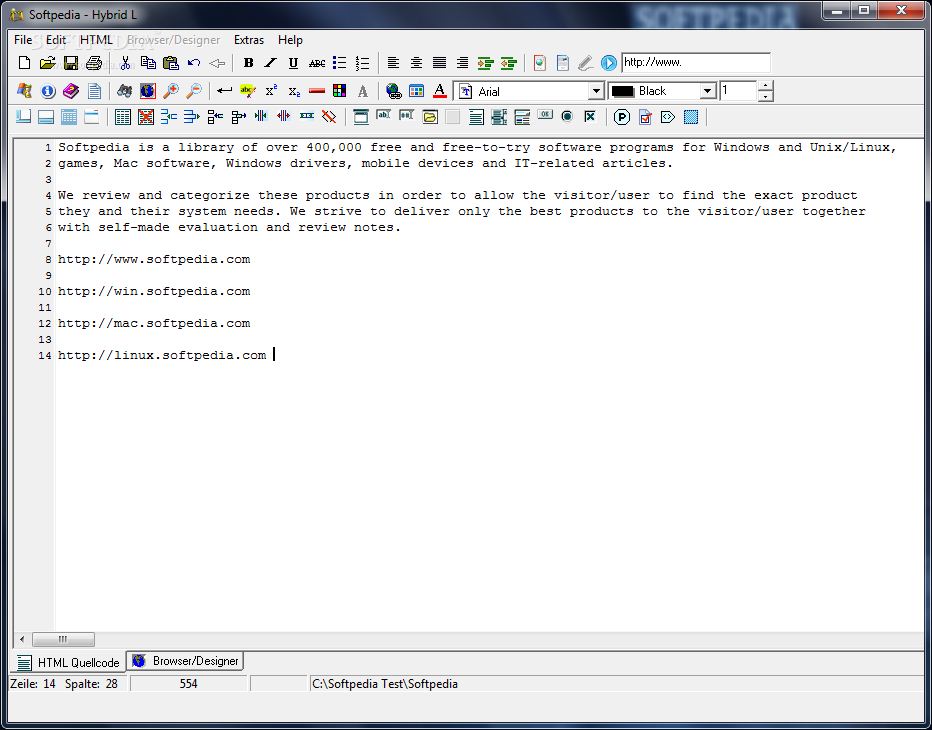Switch to the HTML Quellcode tab
The width and height of the screenshot is (932, 730).
68,662
